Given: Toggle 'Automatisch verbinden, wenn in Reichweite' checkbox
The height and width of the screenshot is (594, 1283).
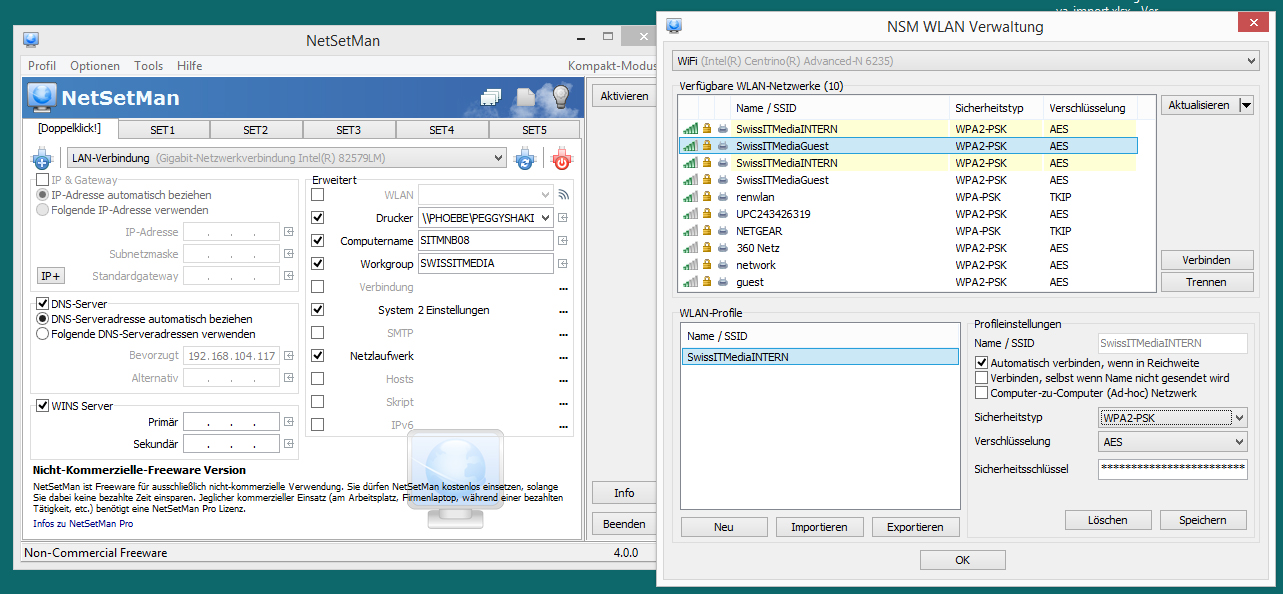Looking at the screenshot, I should [x=981, y=363].
